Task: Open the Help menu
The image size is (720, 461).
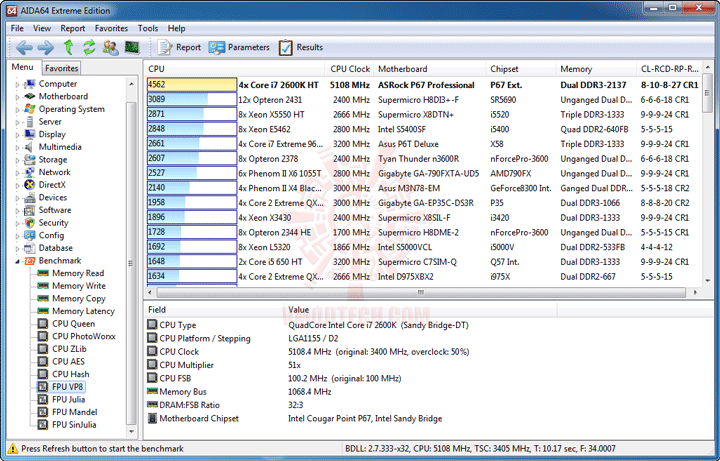Action: point(176,28)
